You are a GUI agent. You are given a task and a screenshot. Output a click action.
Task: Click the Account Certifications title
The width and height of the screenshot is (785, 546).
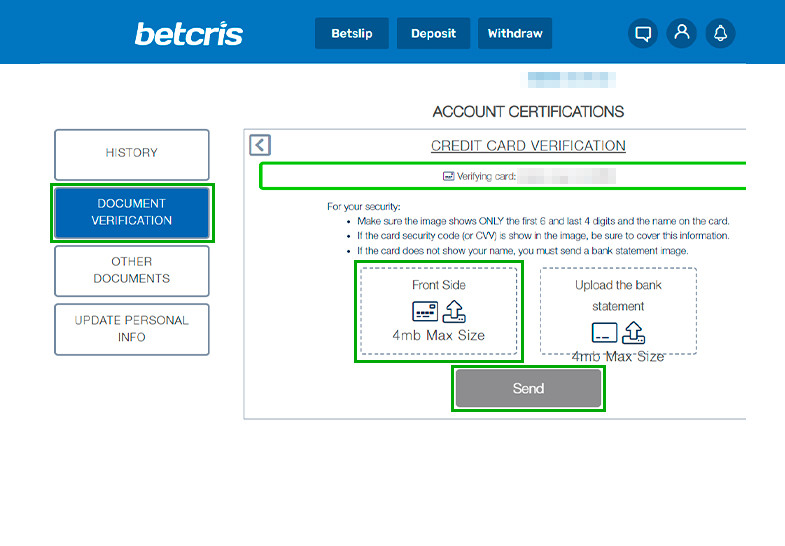(528, 112)
